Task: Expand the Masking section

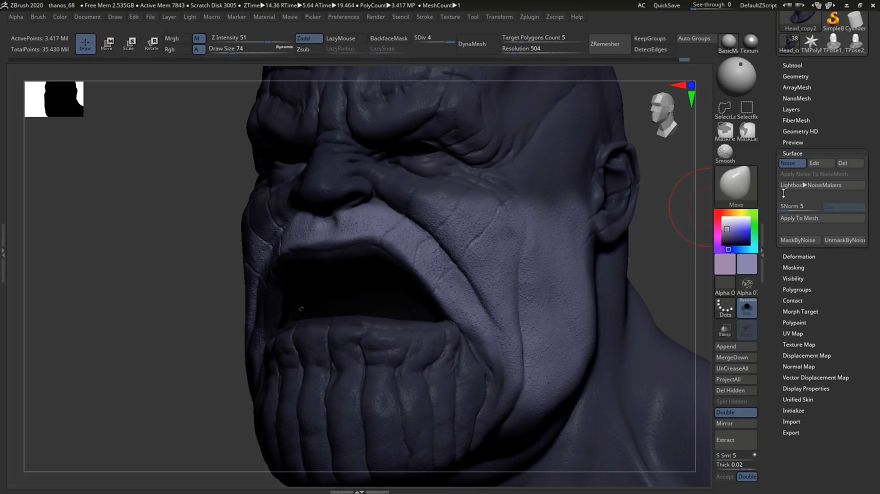Action: point(793,268)
